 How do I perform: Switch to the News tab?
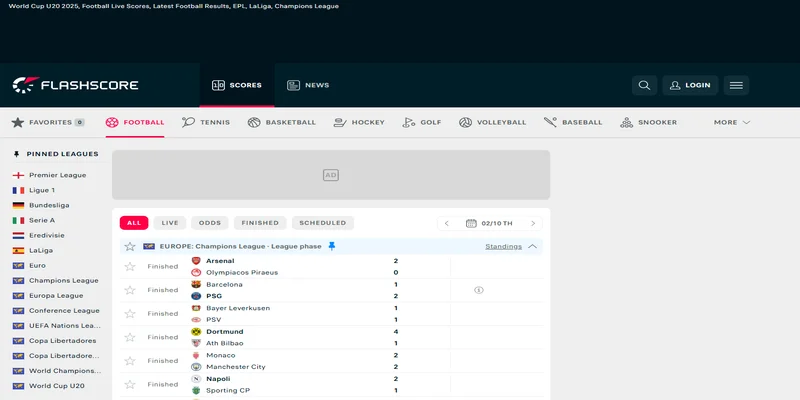pyautogui.click(x=307, y=85)
